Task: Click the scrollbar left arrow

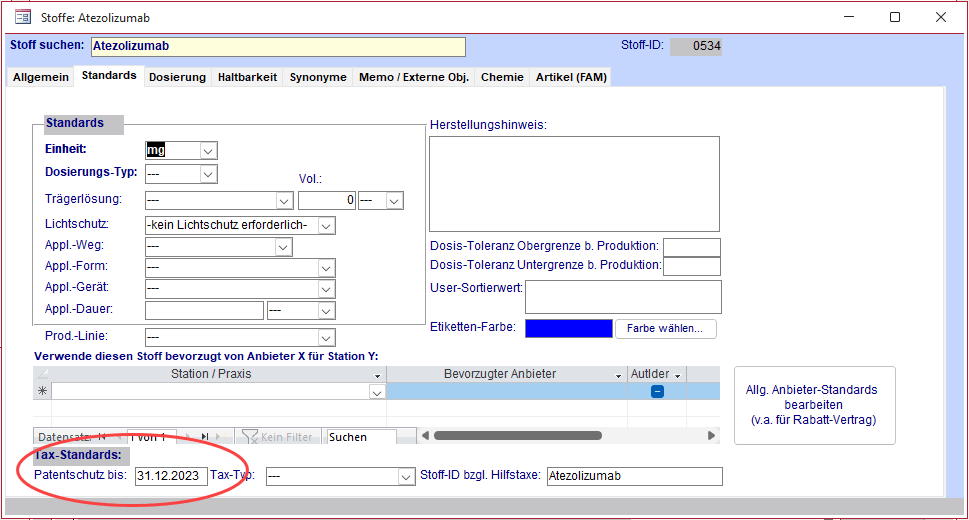Action: pos(425,436)
